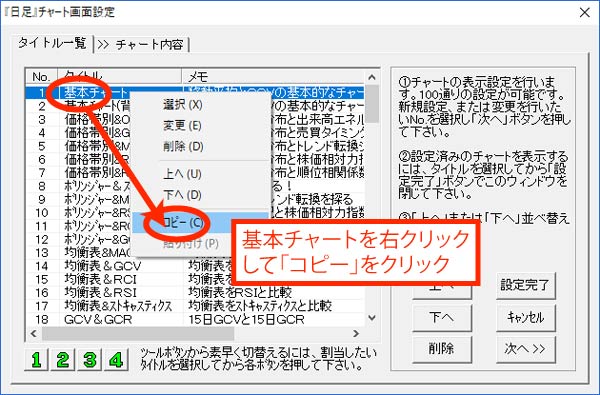Image resolution: width=600 pixels, height=395 pixels.
Task: Click the green number 1 tool button
Action: pyautogui.click(x=36, y=360)
